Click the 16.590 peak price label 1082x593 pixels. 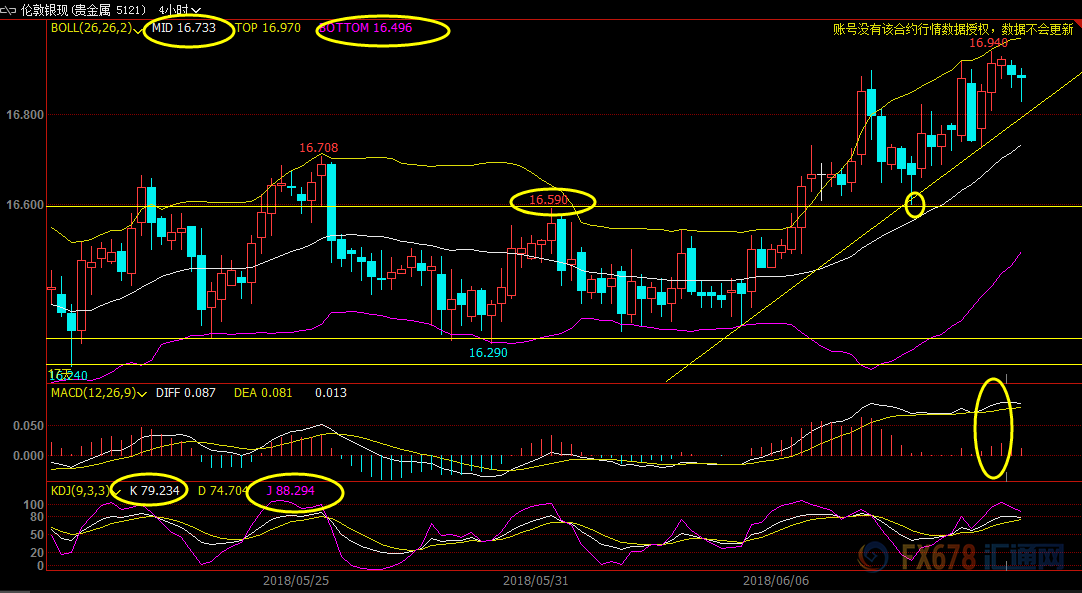click(x=549, y=200)
